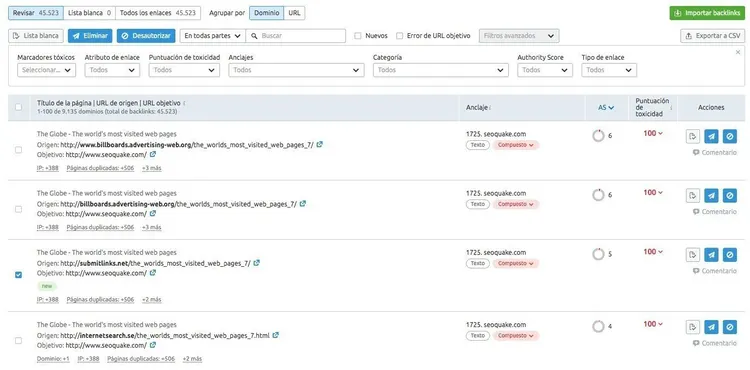750x370 pixels.
Task: Tick the select-all checkbox in table header
Action: [x=18, y=107]
